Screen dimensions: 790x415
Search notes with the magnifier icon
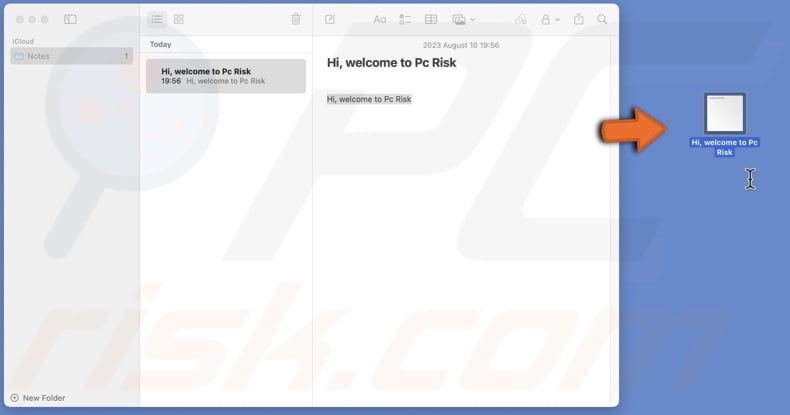click(x=602, y=19)
